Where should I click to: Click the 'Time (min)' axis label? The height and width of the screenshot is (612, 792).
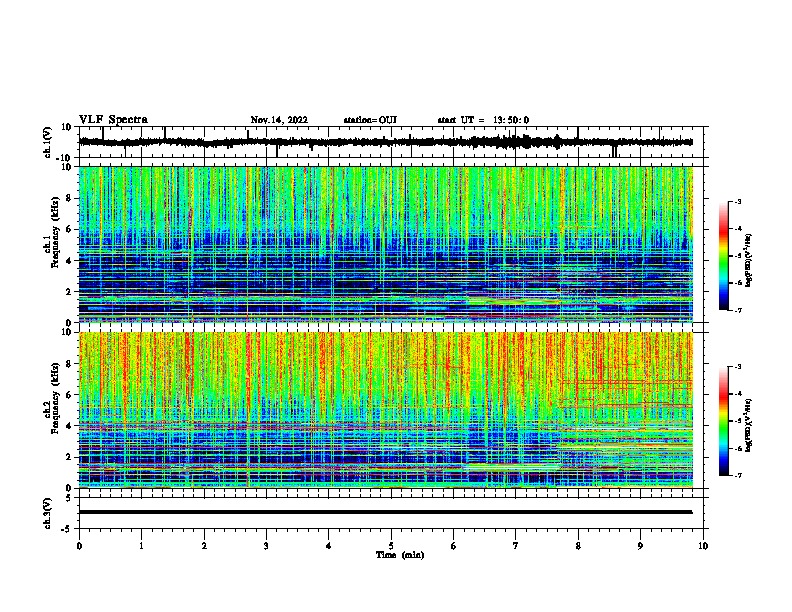coord(400,555)
